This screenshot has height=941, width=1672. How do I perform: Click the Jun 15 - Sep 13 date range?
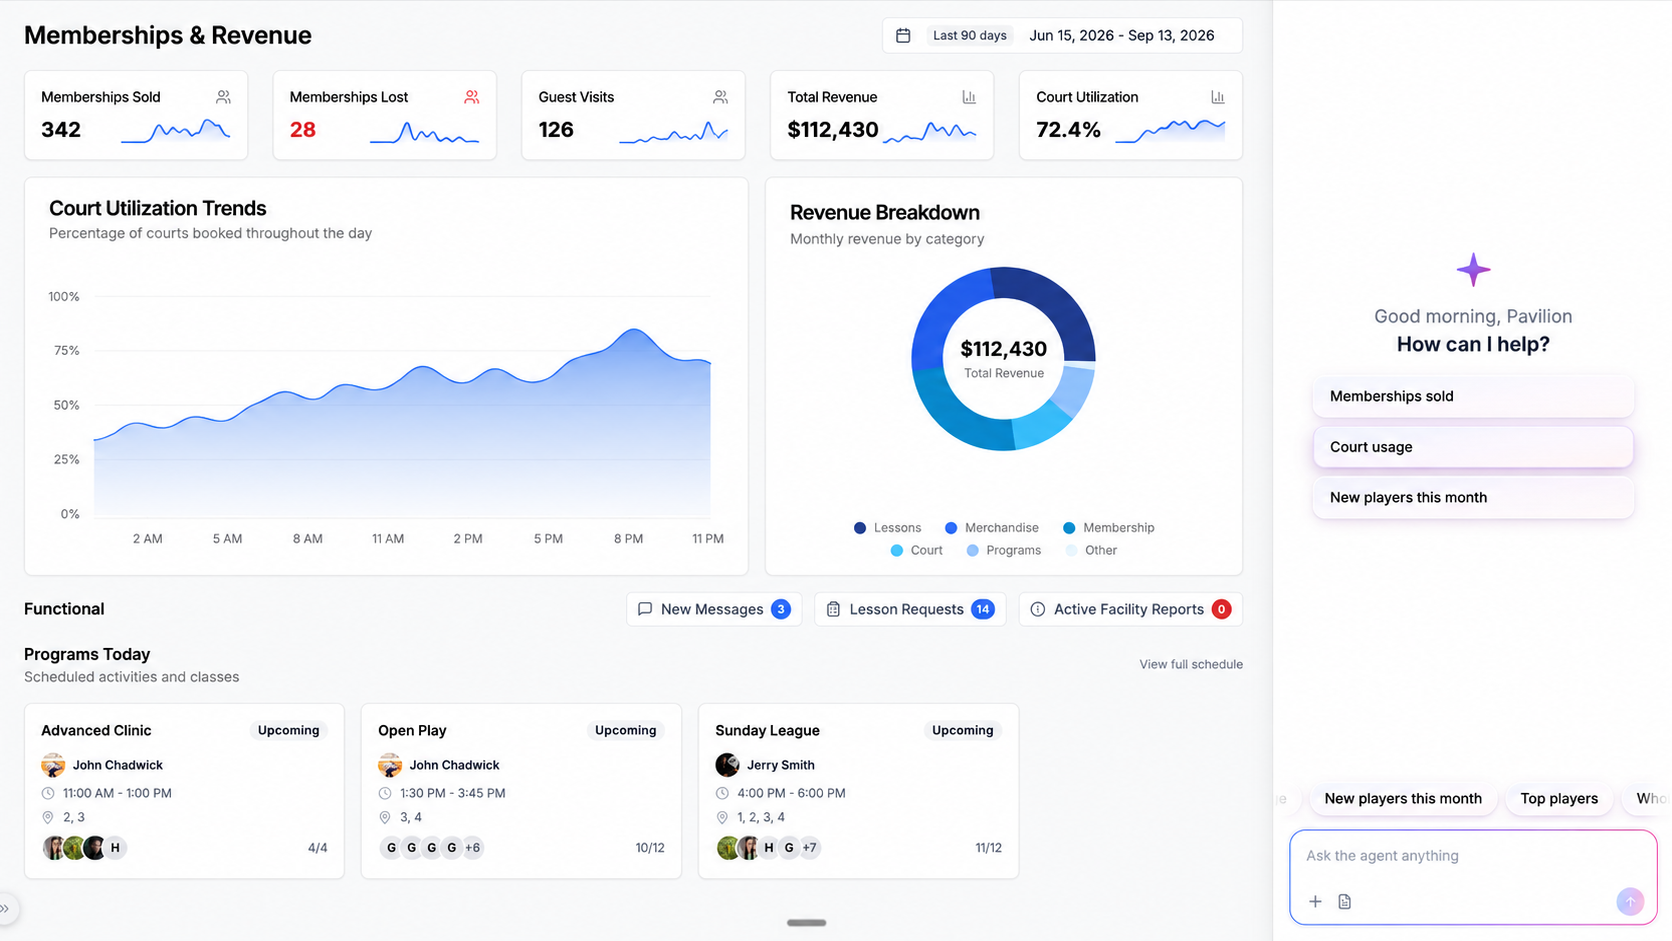[x=1122, y=35]
